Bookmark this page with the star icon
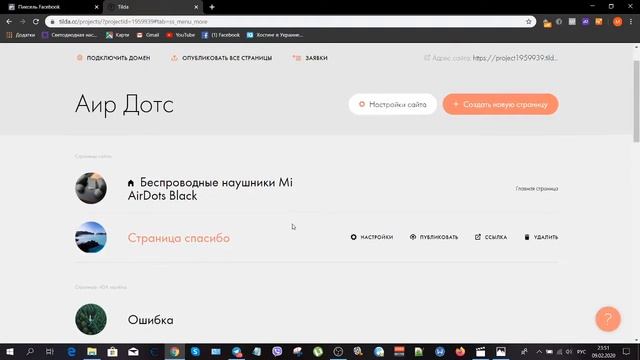The width and height of the screenshot is (640, 360). point(529,22)
